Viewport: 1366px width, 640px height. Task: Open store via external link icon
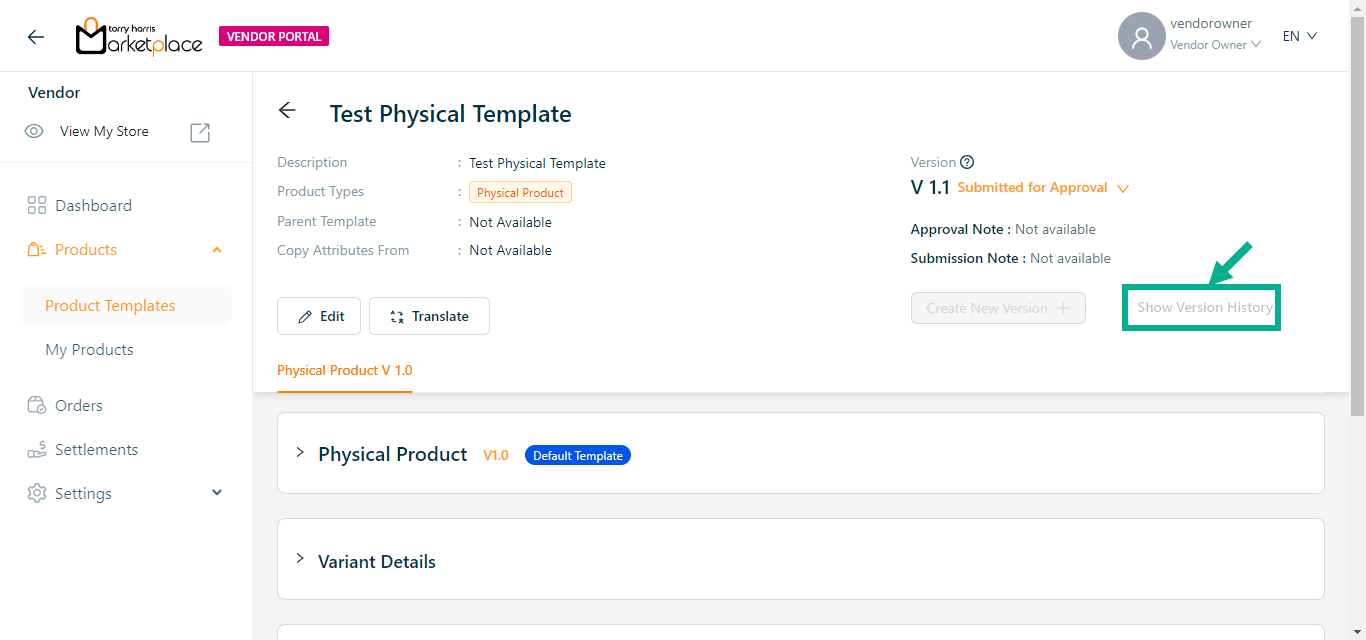click(x=200, y=132)
